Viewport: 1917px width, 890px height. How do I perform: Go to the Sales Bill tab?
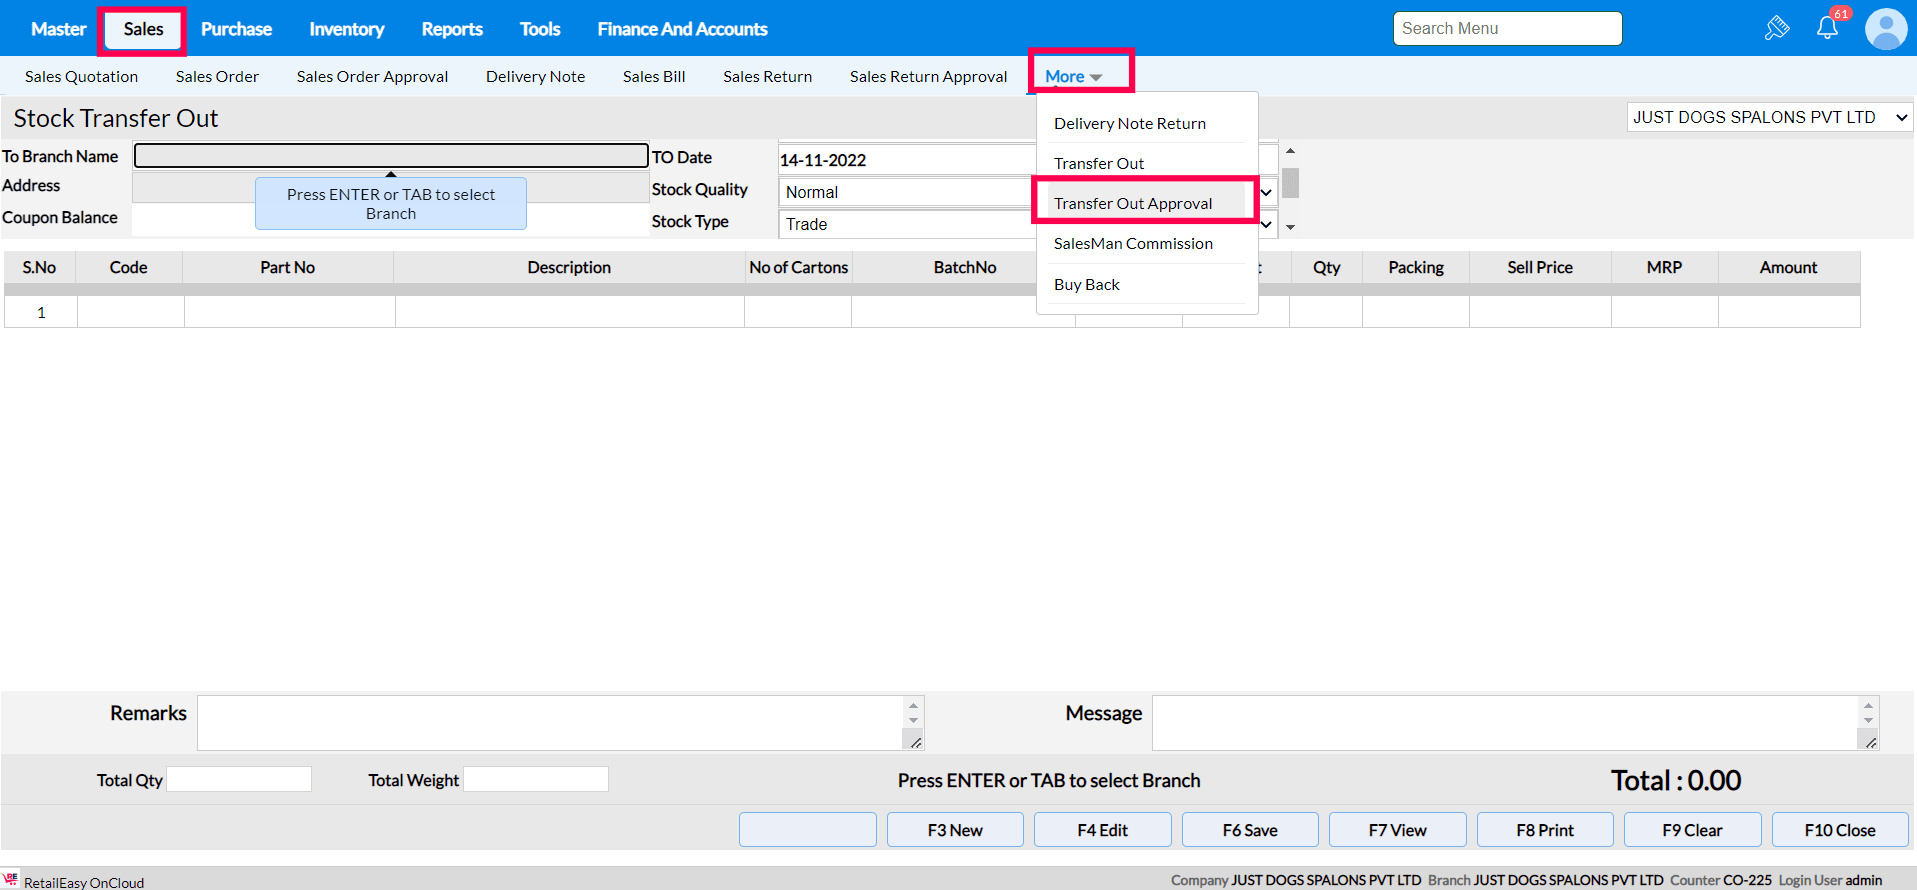point(653,76)
